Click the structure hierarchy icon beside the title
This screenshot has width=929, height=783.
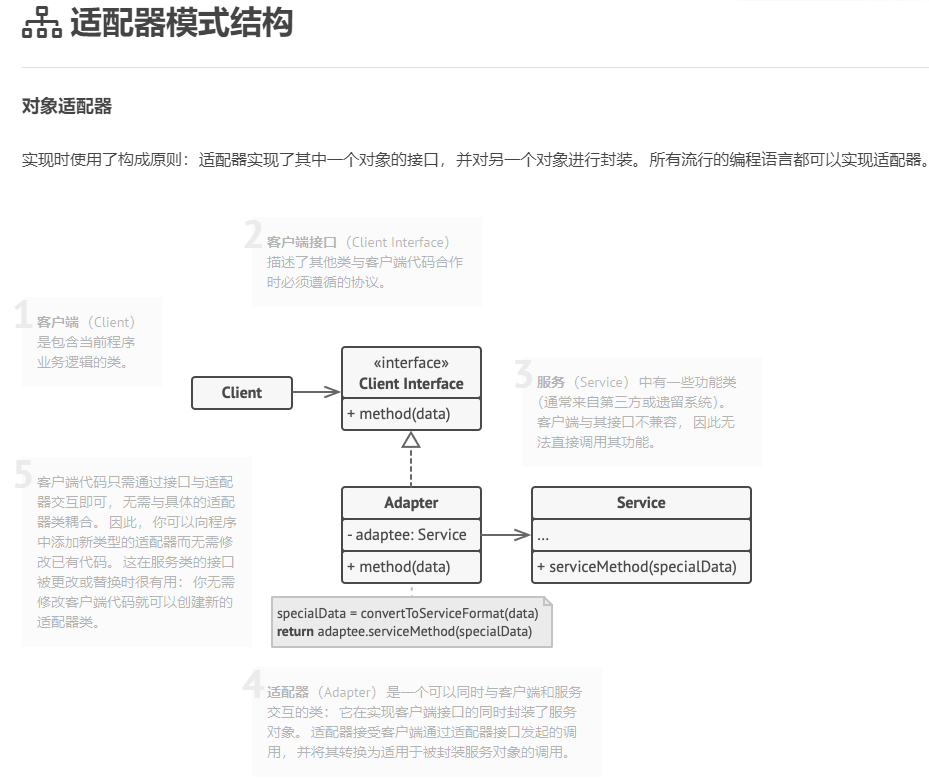click(x=41, y=23)
